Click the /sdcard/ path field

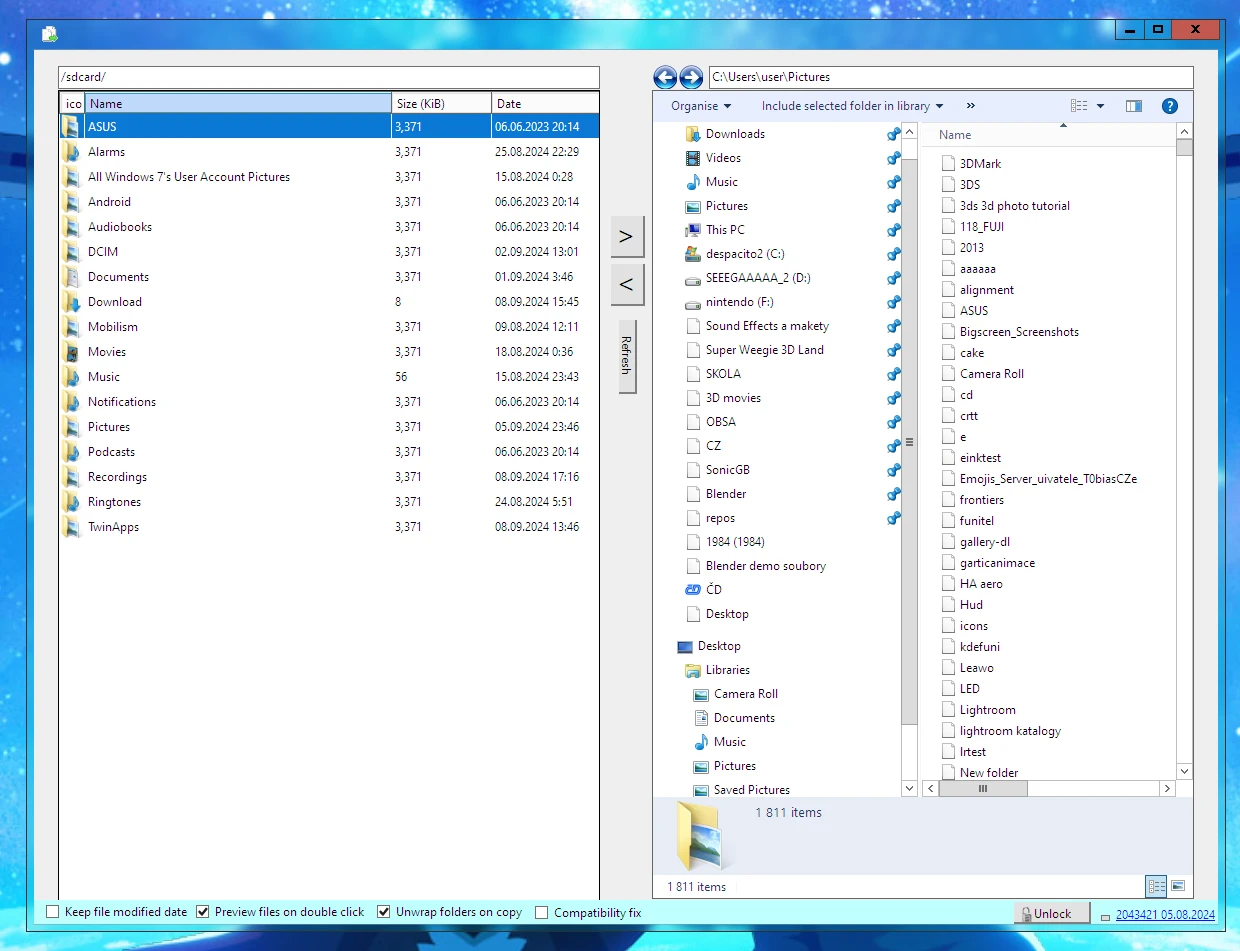329,77
